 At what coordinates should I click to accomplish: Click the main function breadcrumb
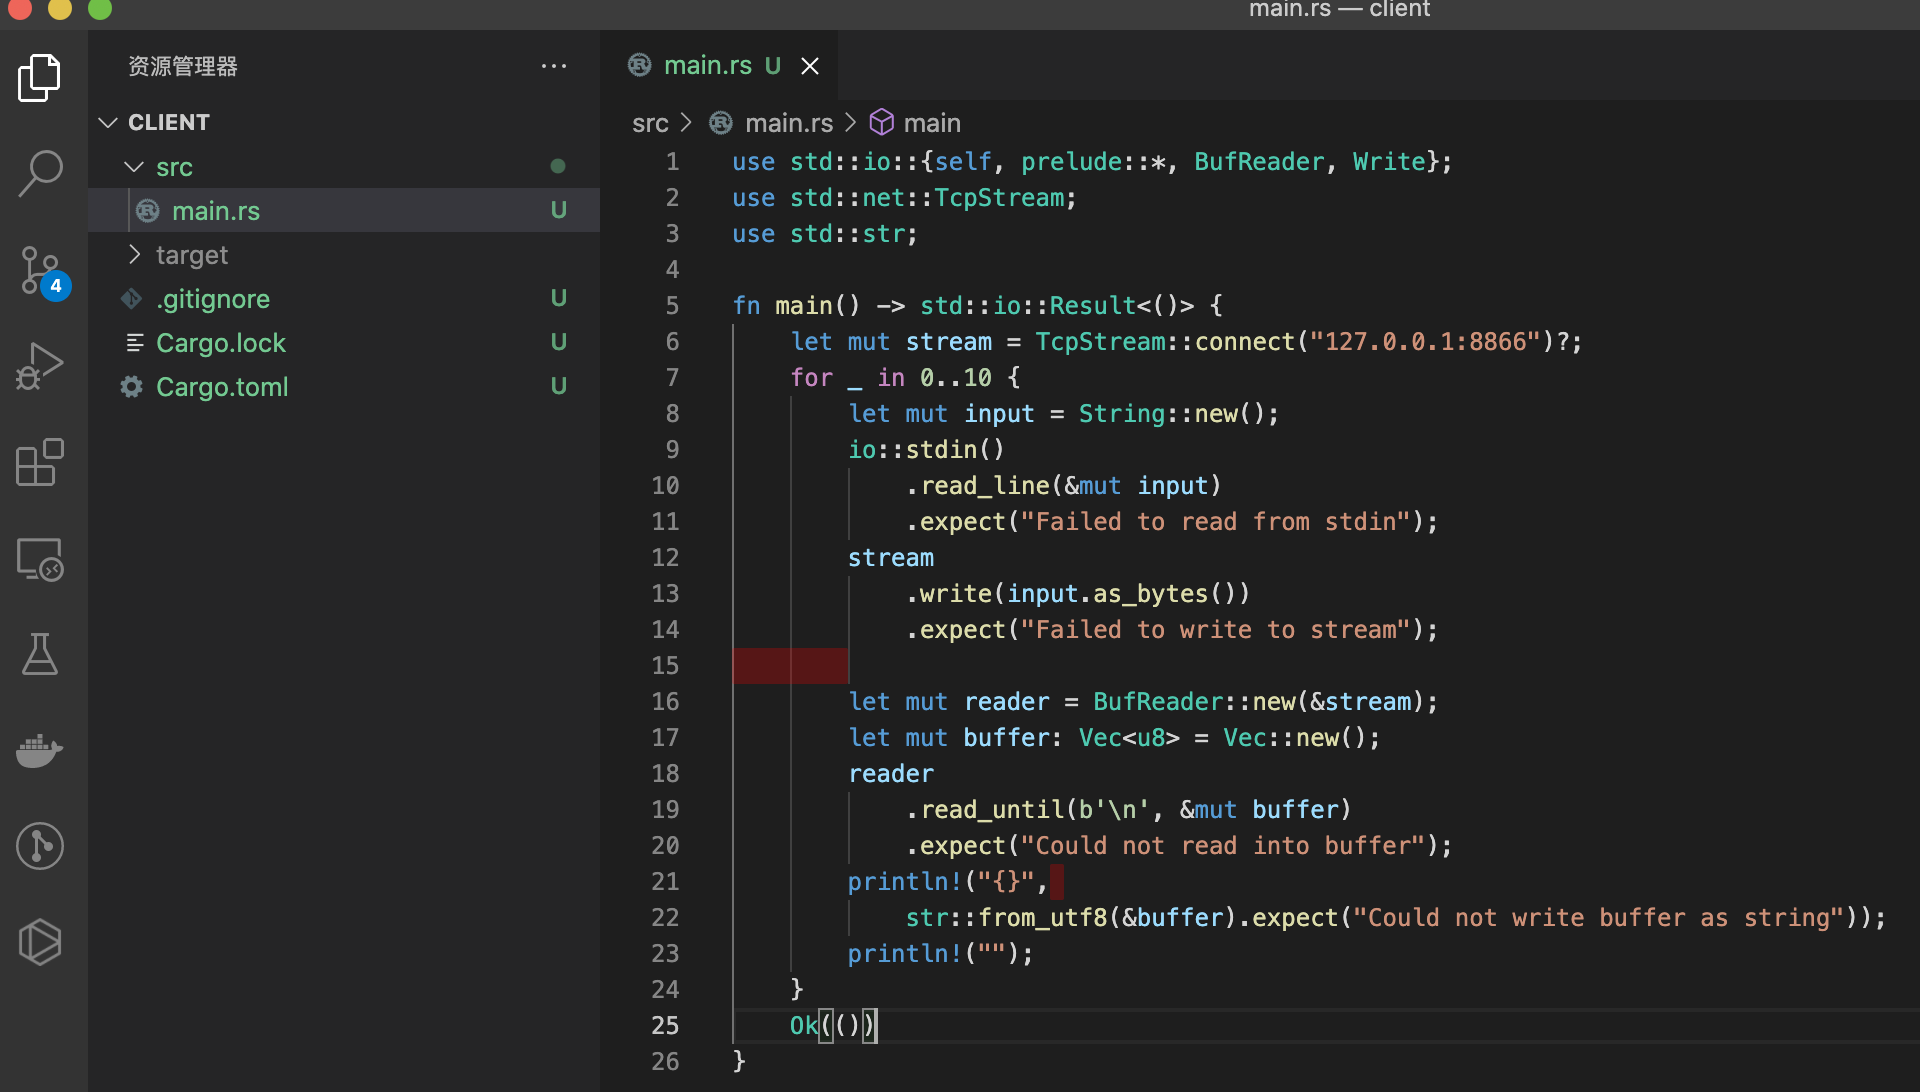point(931,123)
